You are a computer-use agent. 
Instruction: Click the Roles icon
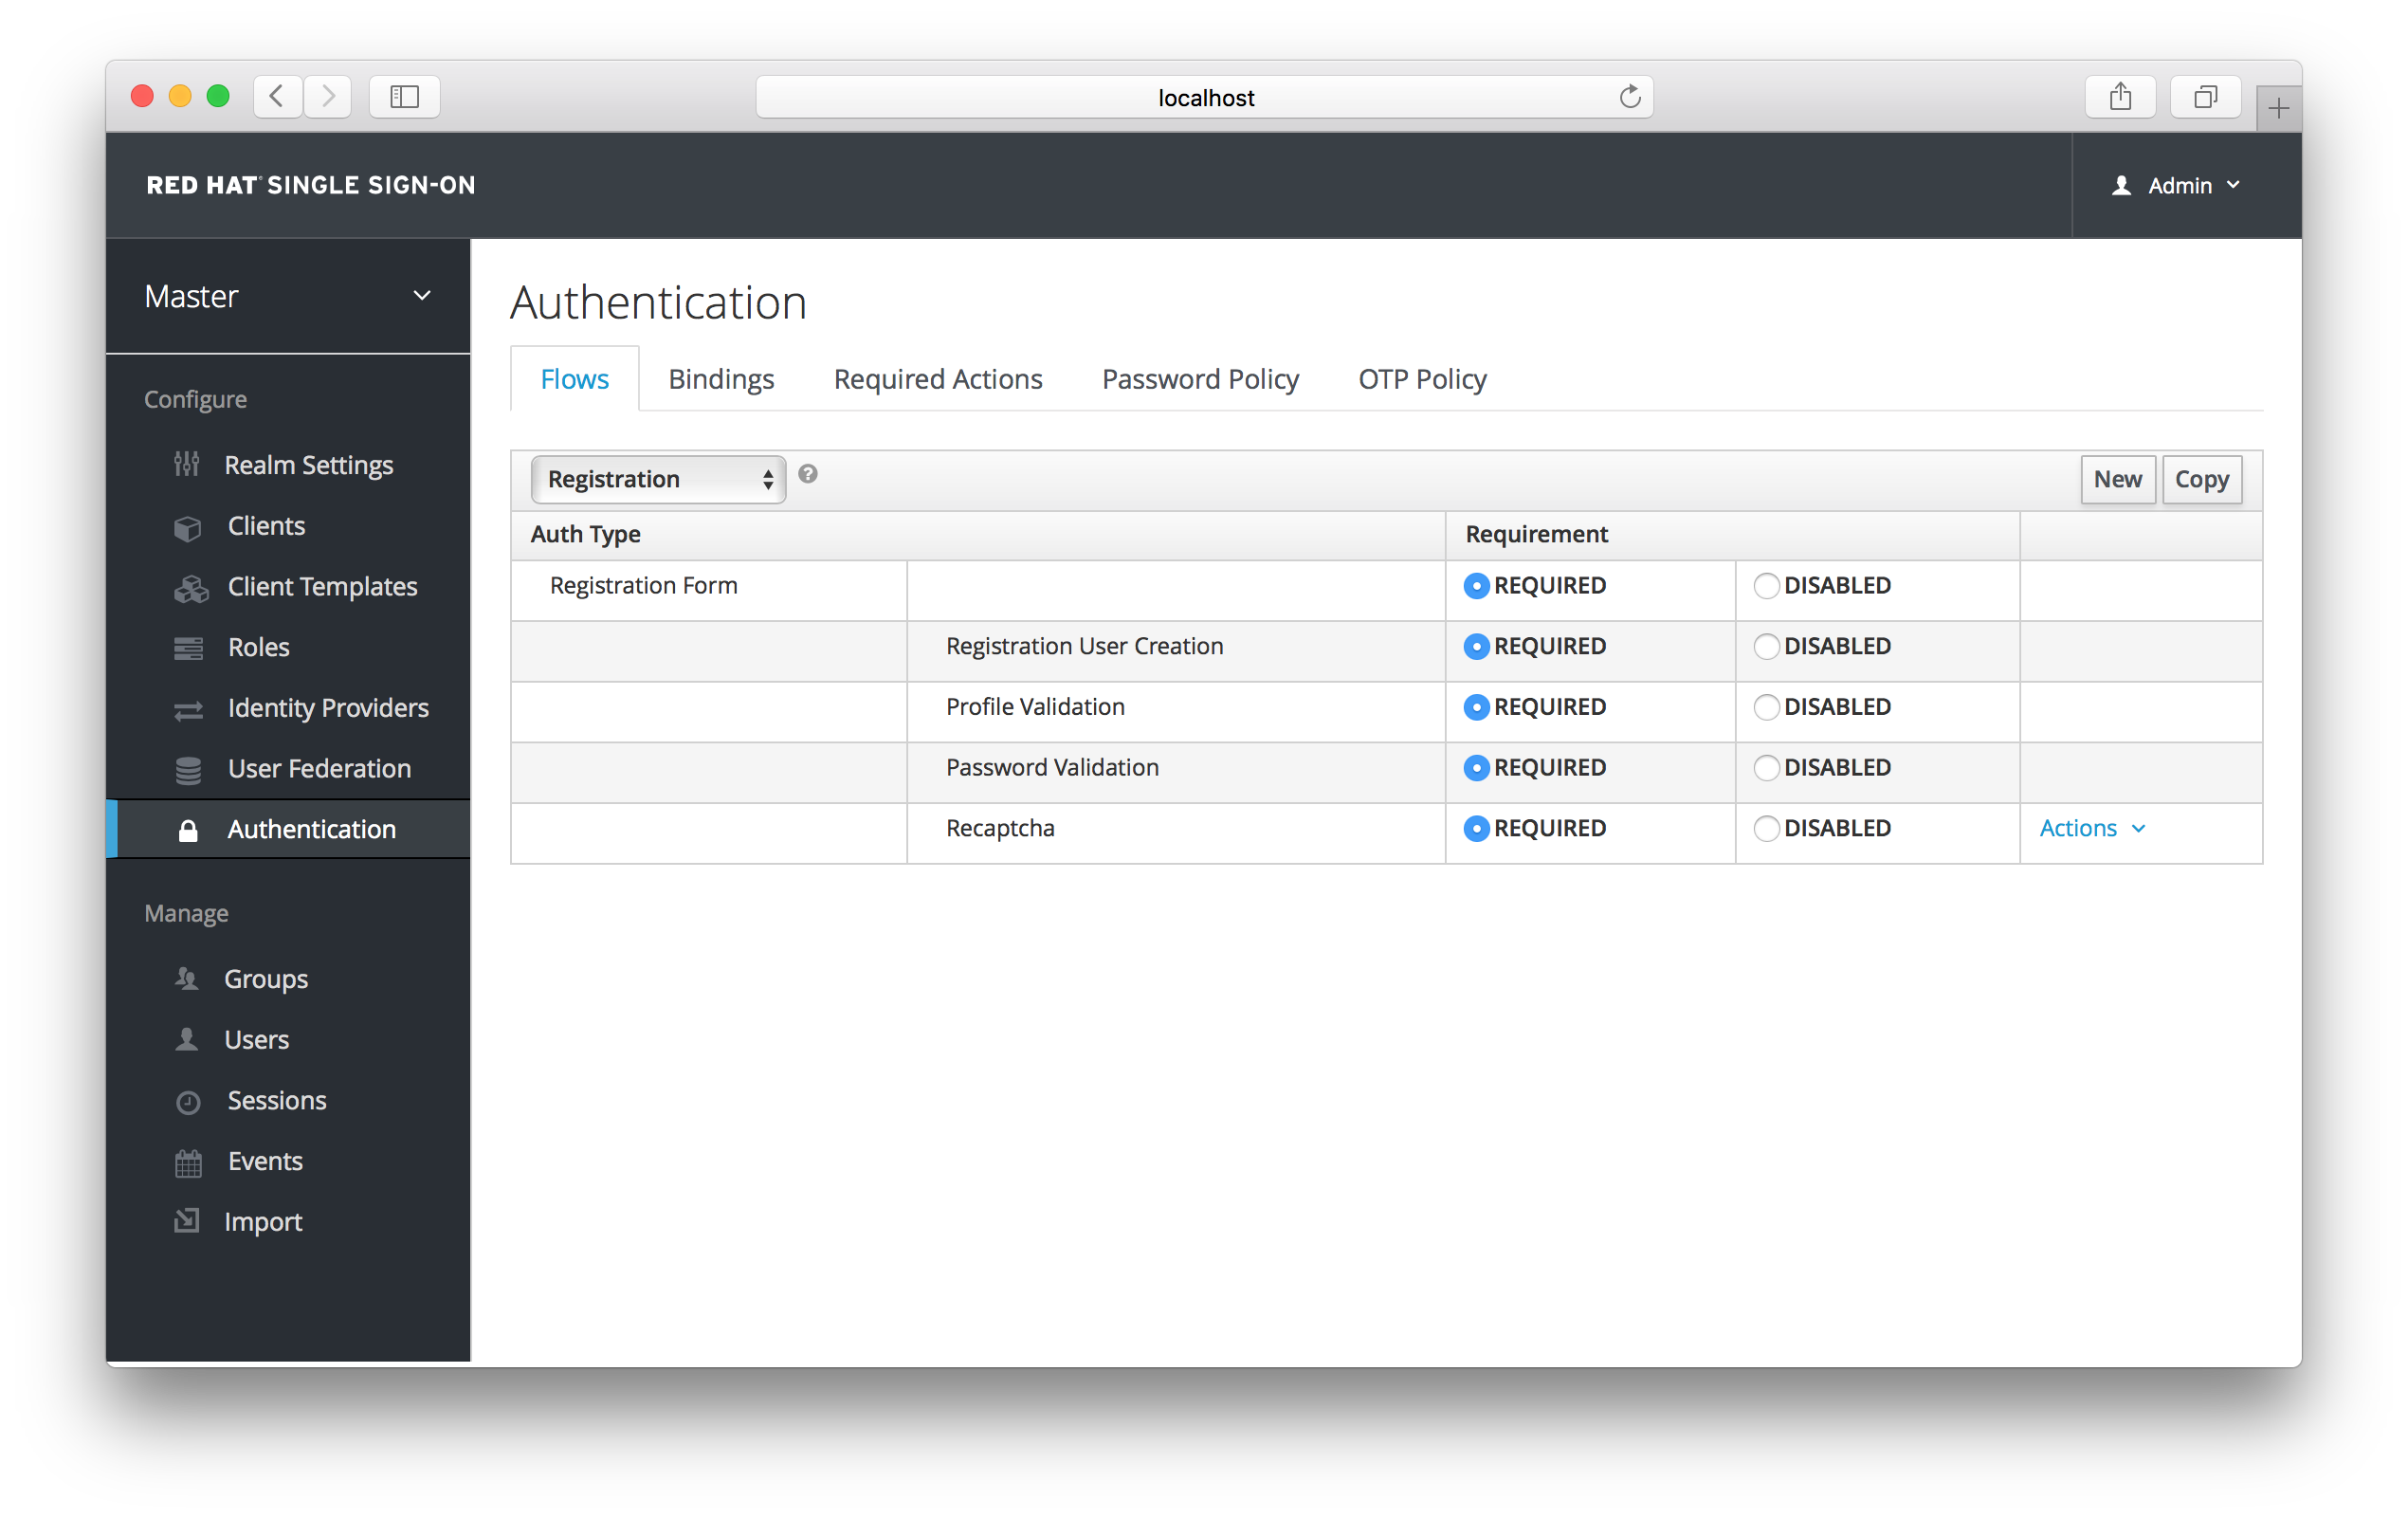coord(191,646)
